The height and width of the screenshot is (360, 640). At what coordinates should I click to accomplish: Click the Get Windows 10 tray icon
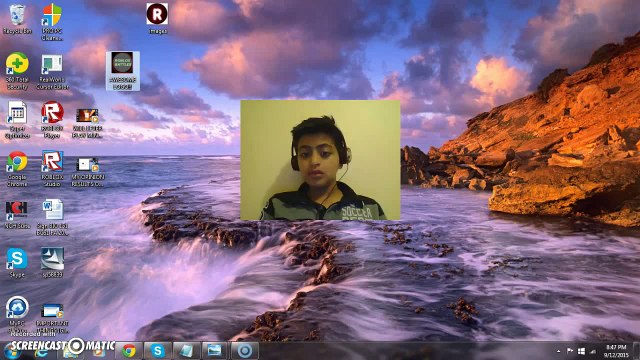[581, 351]
